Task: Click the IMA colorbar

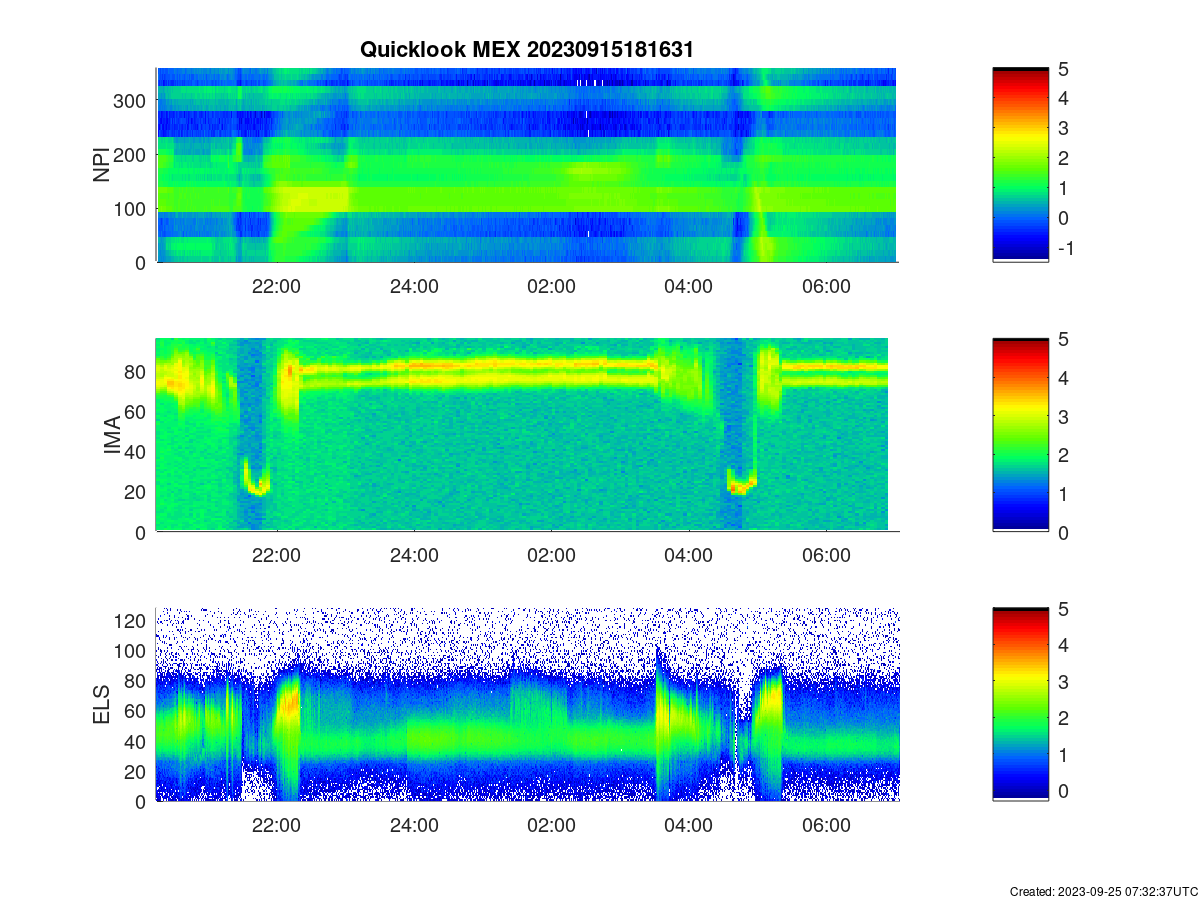Action: tap(1020, 435)
